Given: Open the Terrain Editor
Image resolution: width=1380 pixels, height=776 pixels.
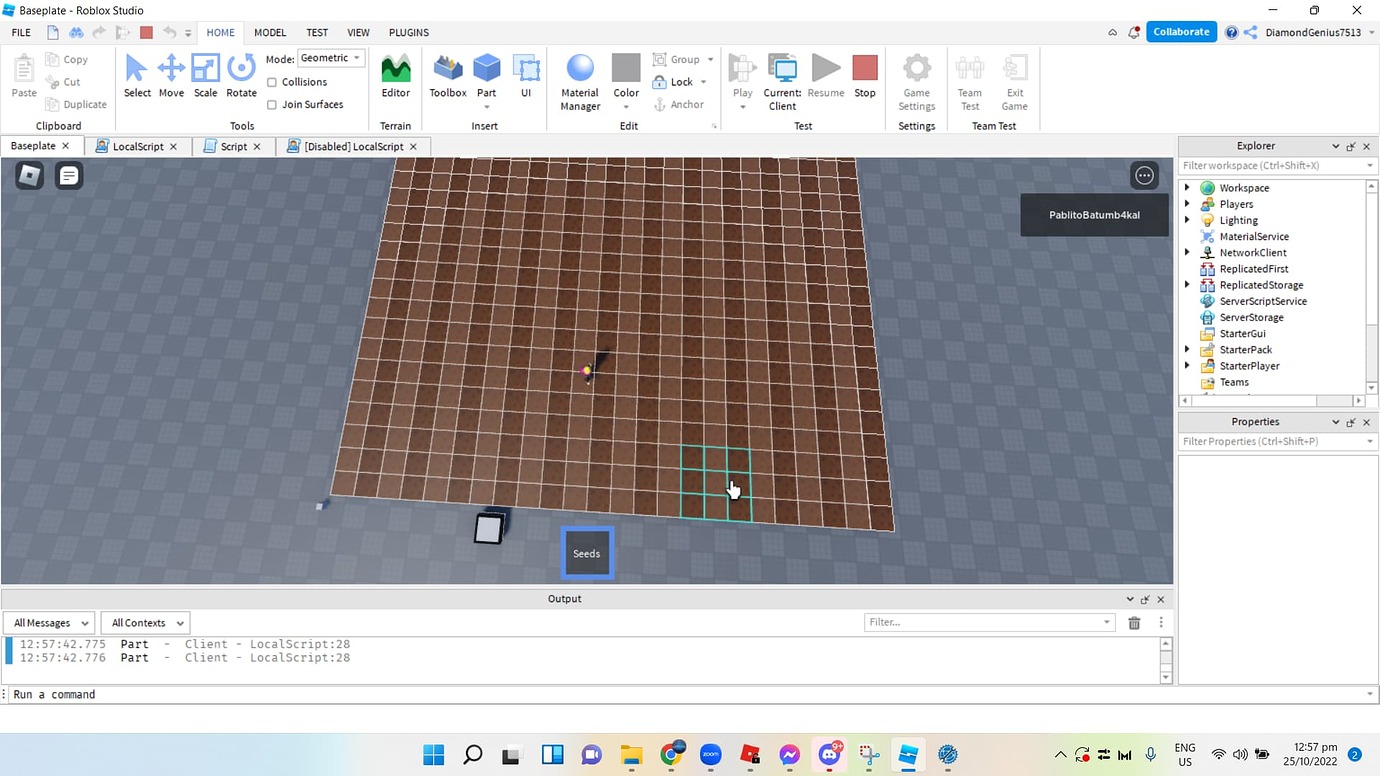Looking at the screenshot, I should coord(396,76).
